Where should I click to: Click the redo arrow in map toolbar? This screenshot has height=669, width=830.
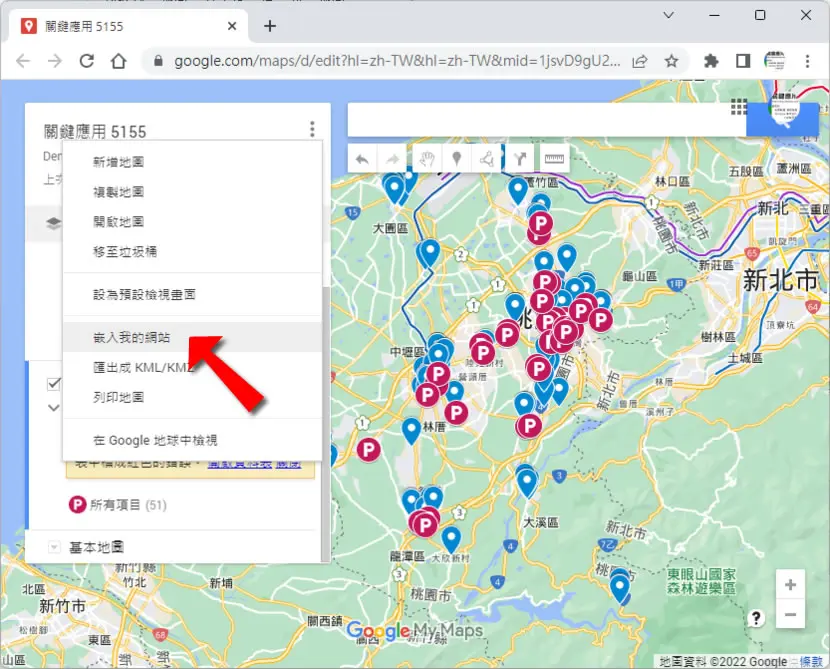pyautogui.click(x=393, y=159)
